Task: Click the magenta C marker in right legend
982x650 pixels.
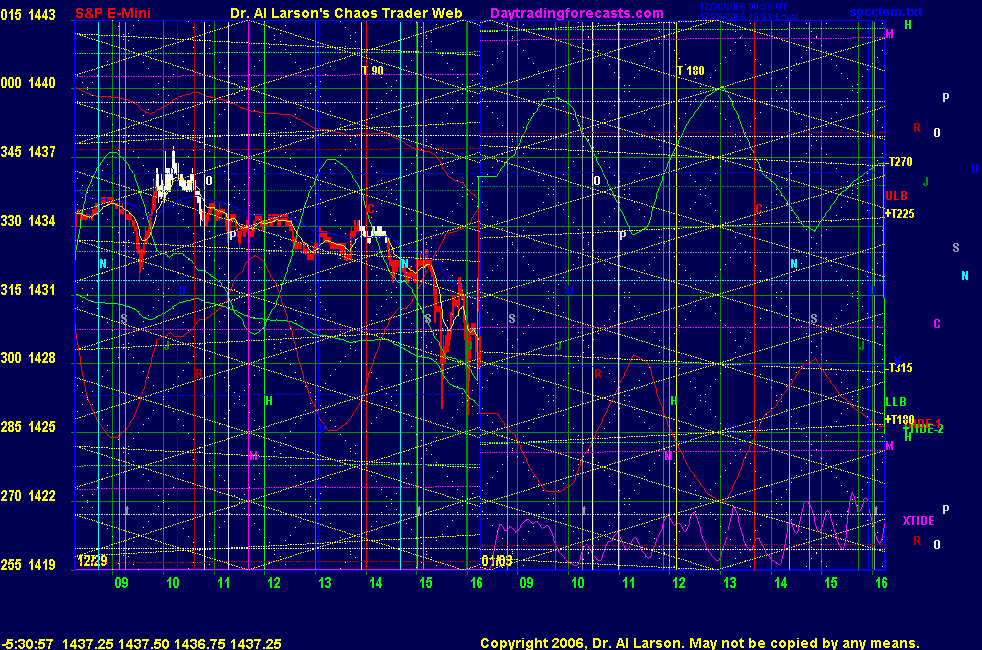Action: tap(937, 323)
